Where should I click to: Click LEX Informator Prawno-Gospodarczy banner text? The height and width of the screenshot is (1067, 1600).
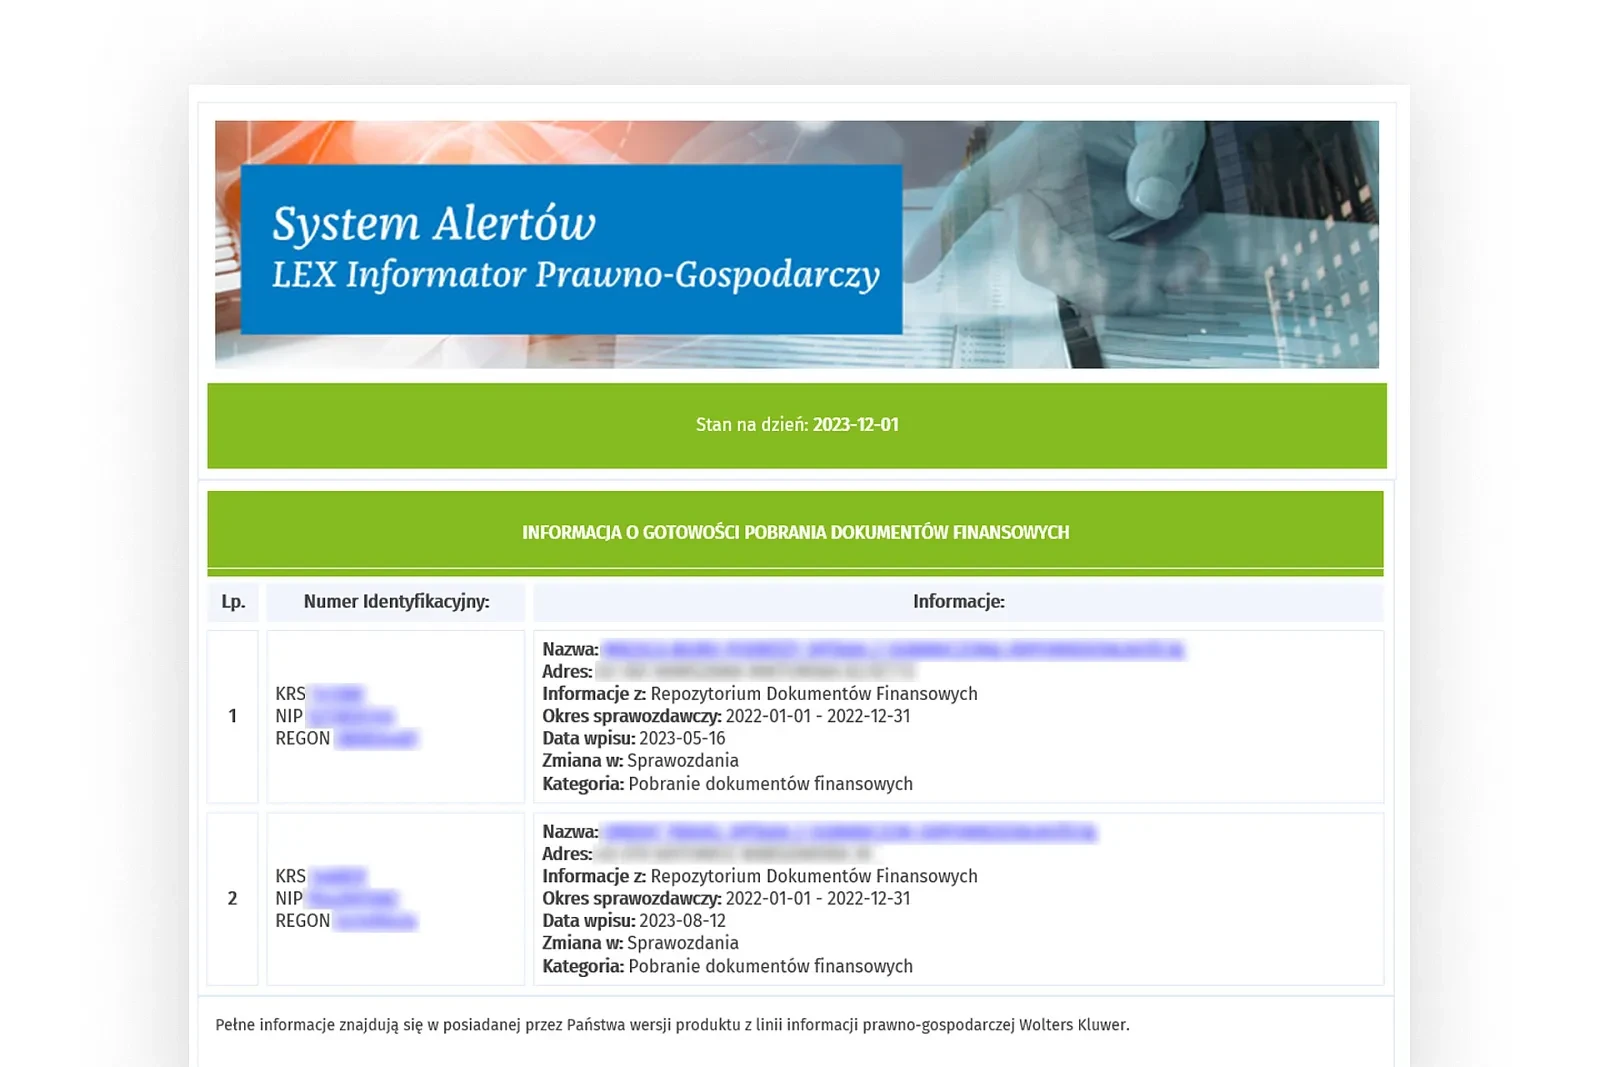tap(576, 275)
